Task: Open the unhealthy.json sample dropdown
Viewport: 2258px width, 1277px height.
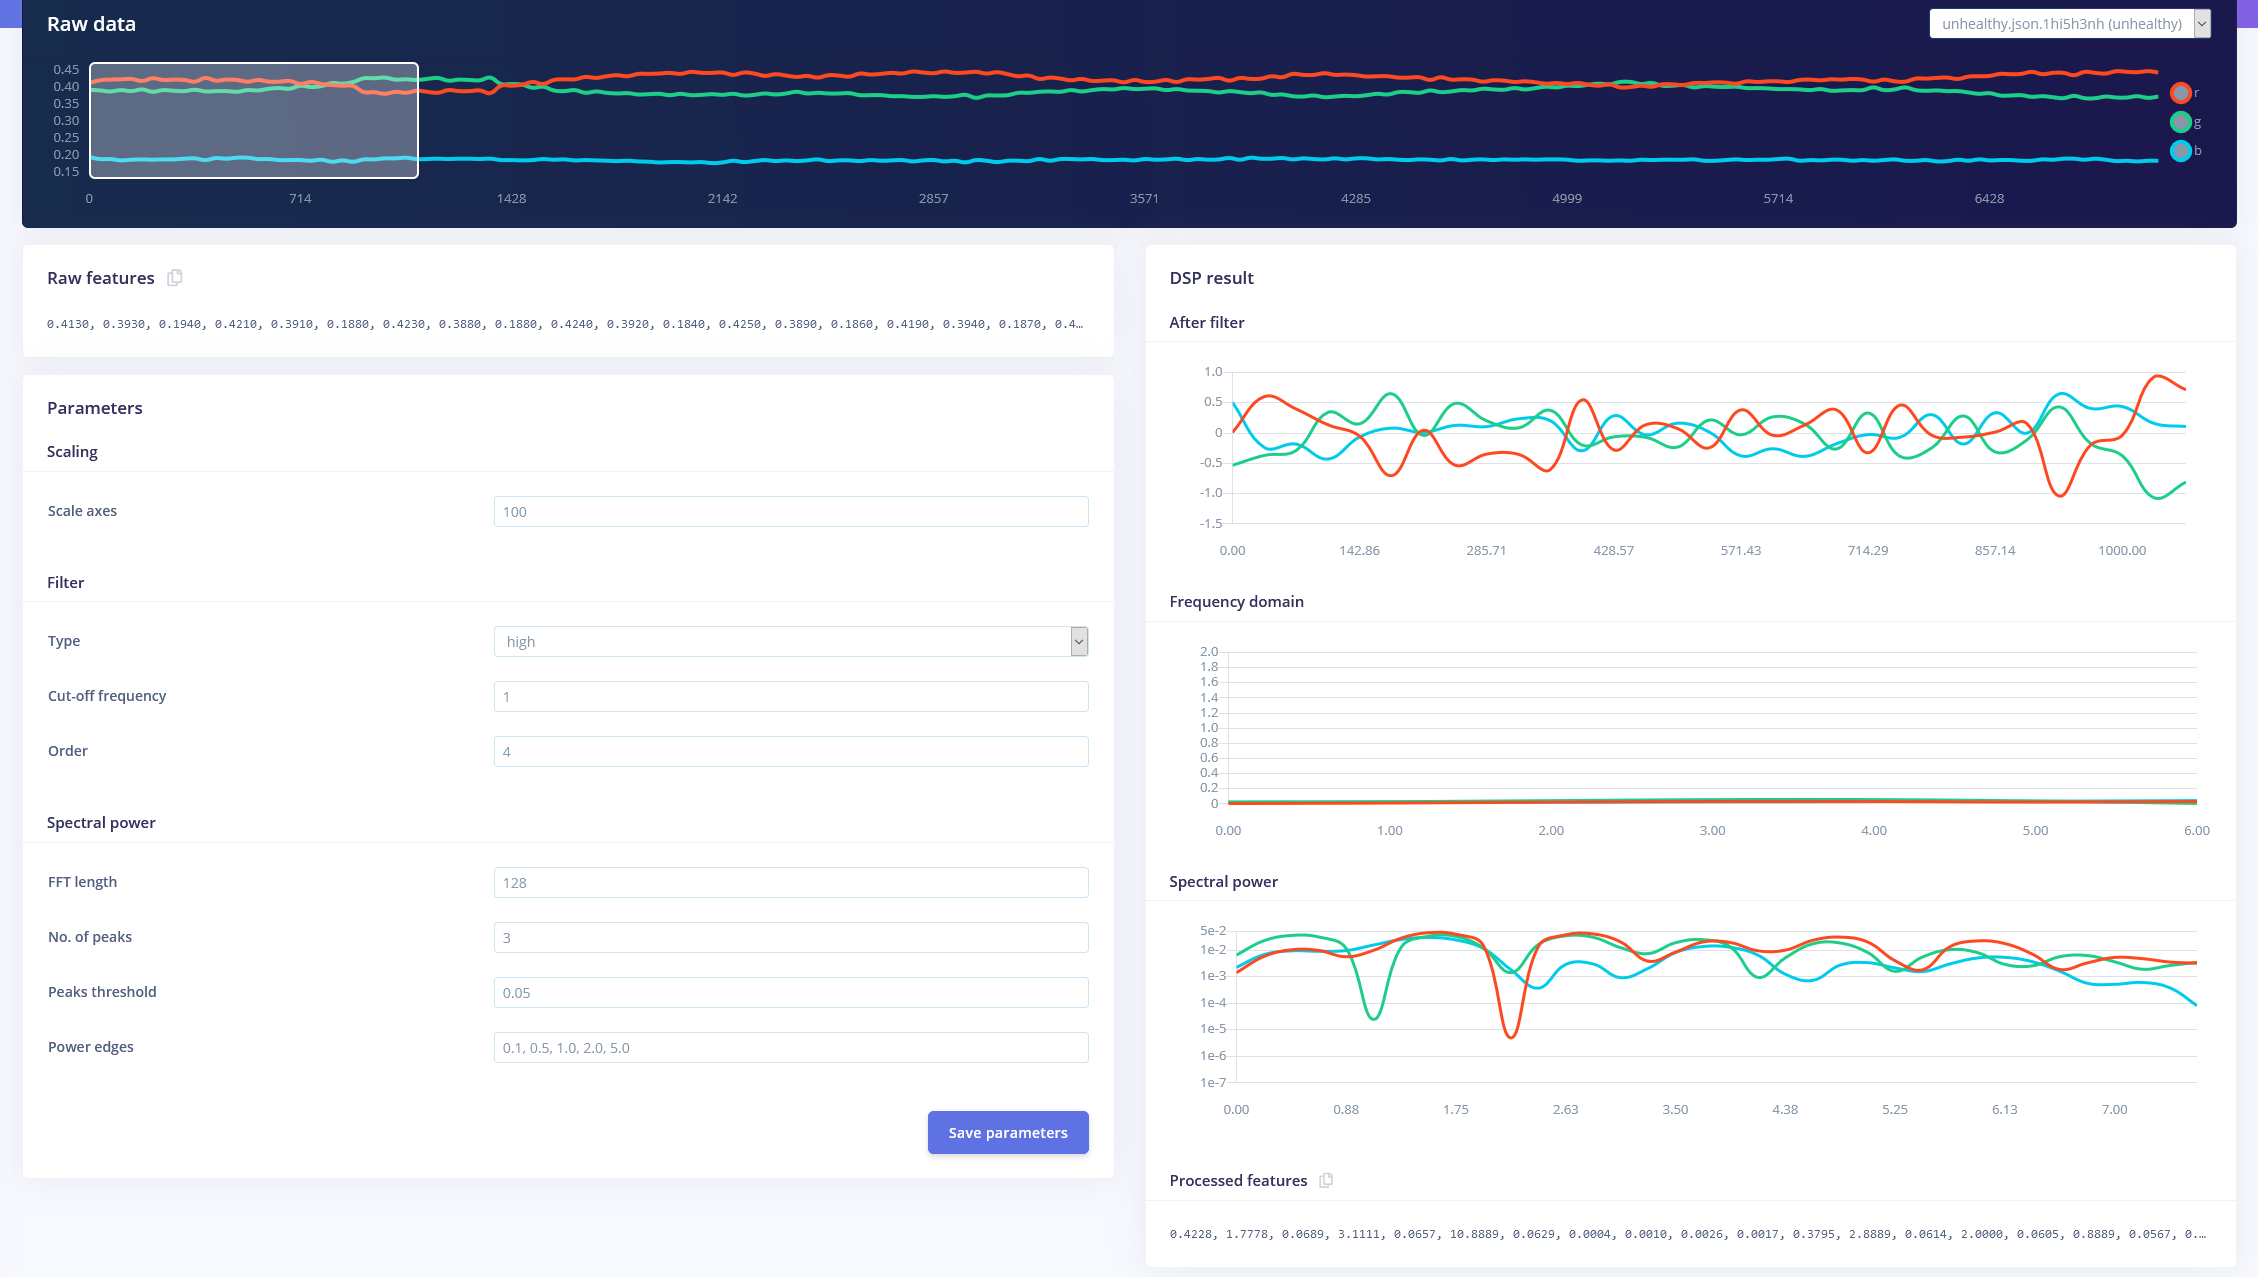Action: pos(2069,24)
